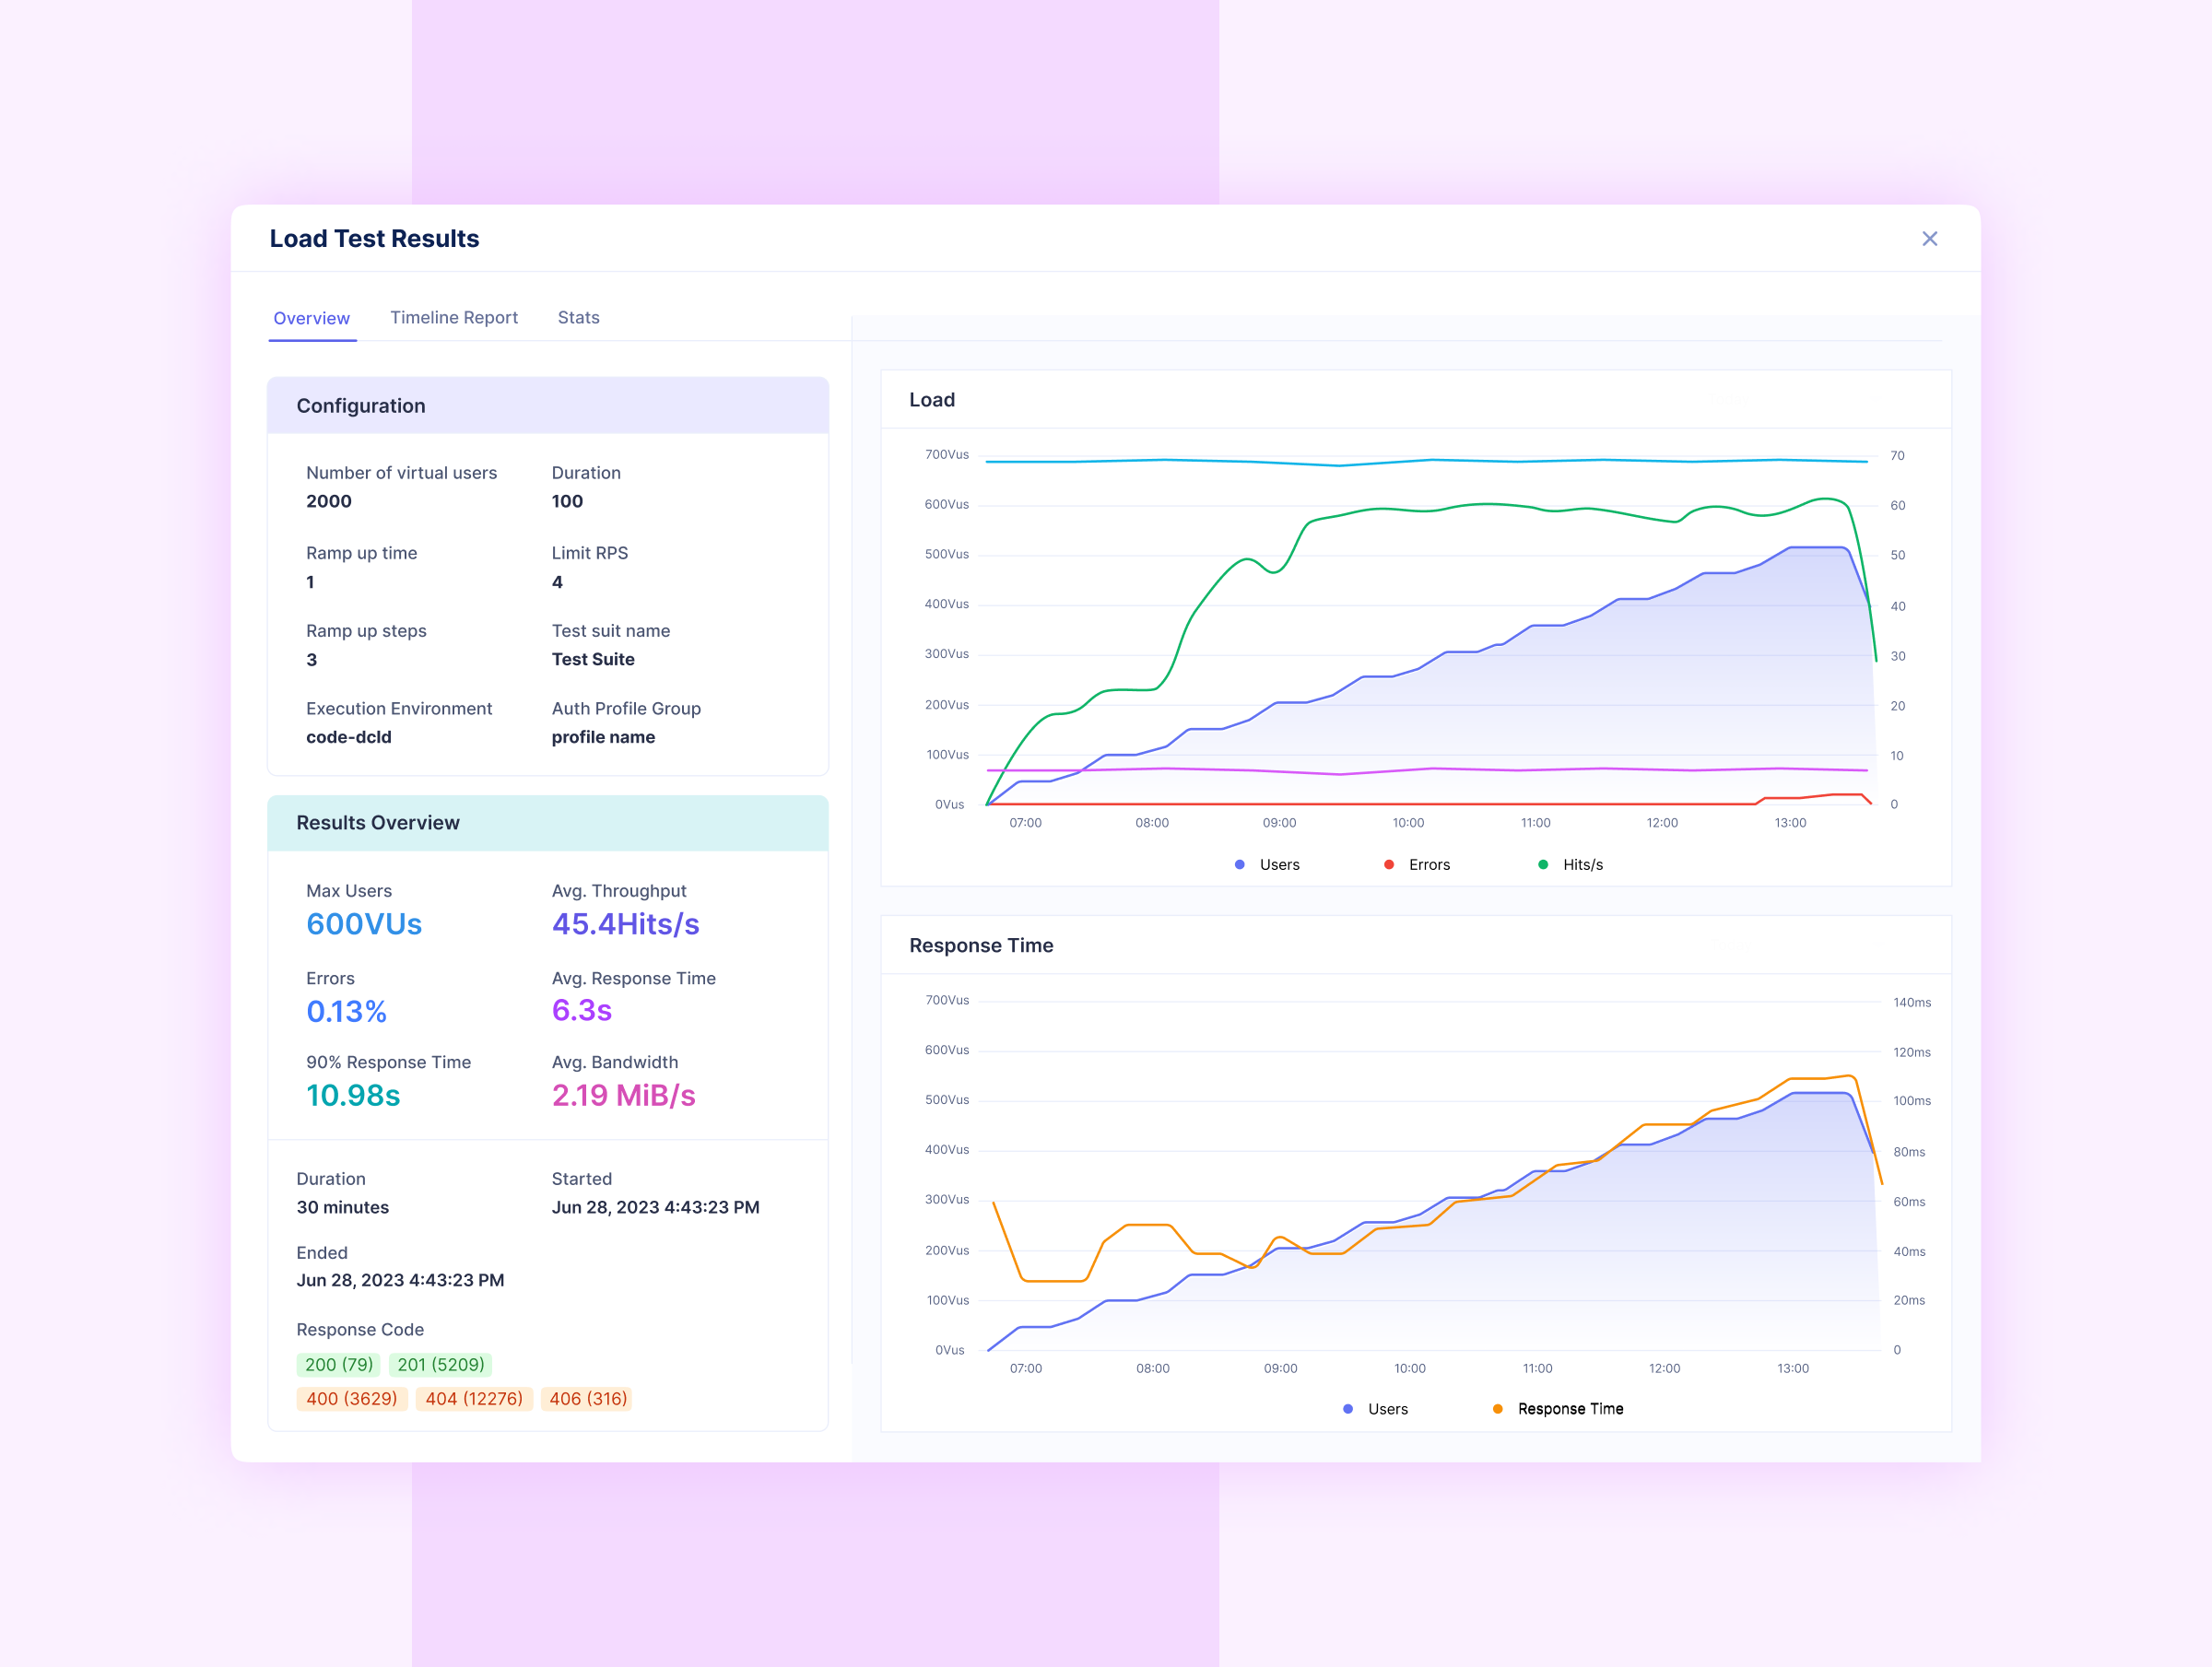Switch to the Timeline Report tab
Image resolution: width=2212 pixels, height=1667 pixels.
coord(453,317)
